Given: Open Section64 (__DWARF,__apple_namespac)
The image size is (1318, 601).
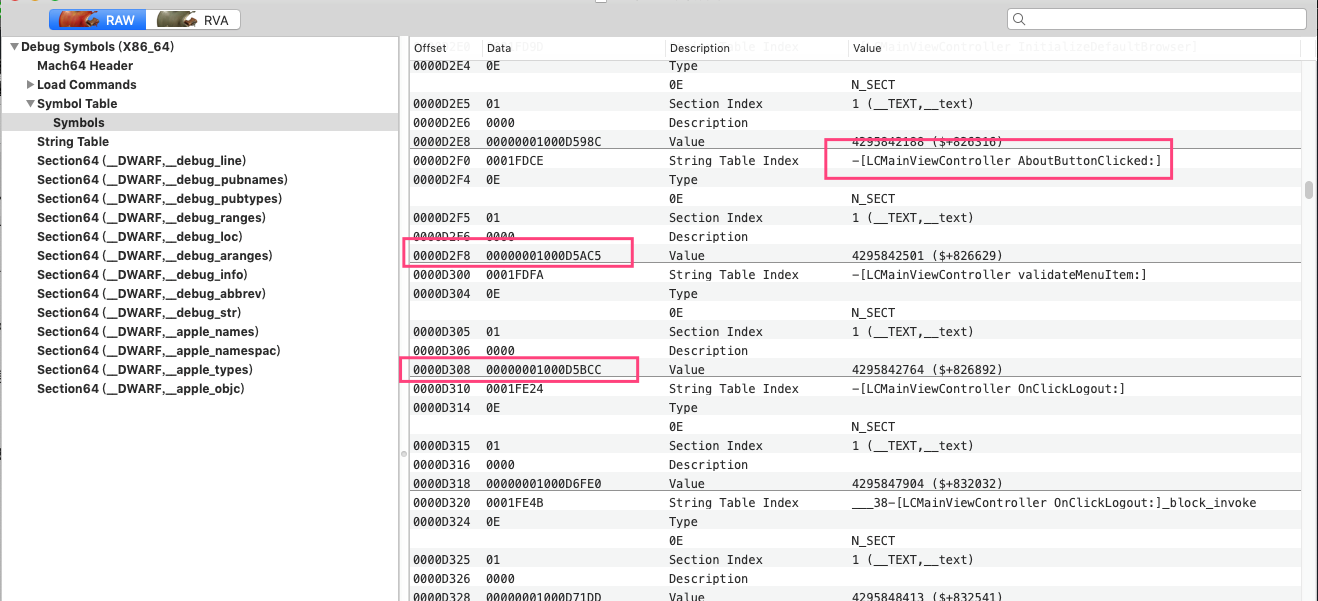Looking at the screenshot, I should (x=159, y=351).
